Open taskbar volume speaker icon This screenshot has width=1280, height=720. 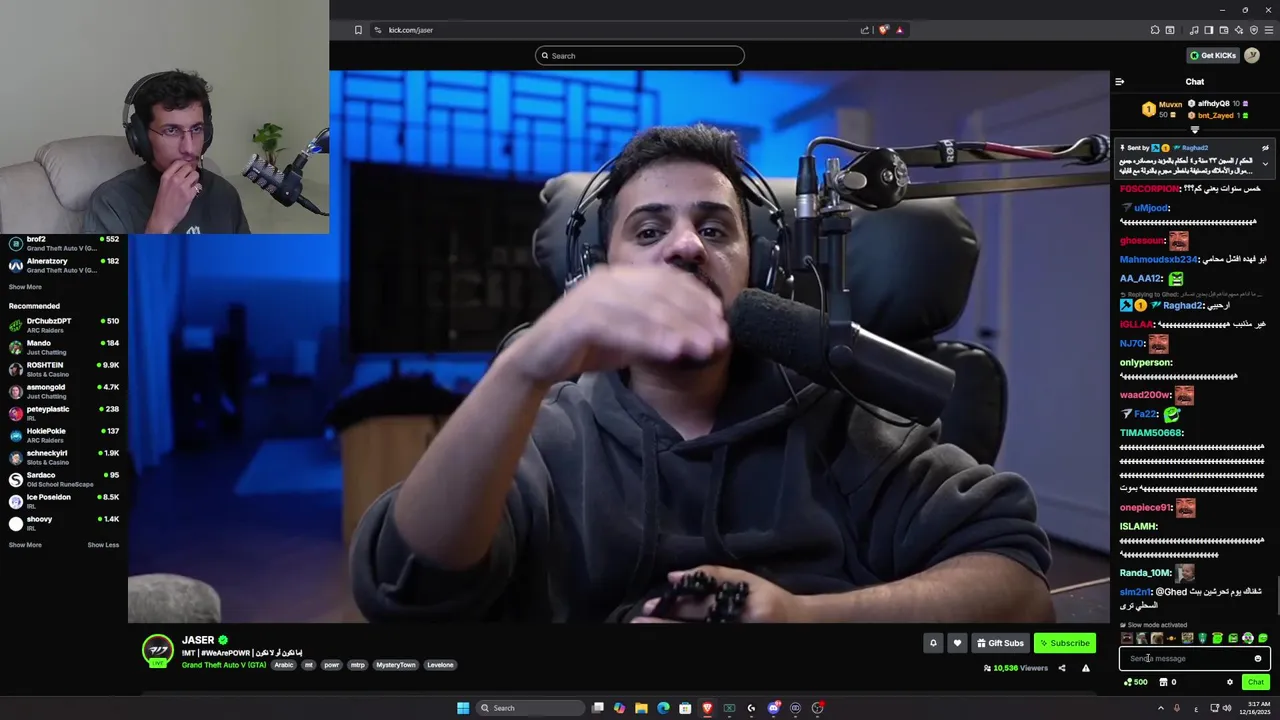point(1228,708)
